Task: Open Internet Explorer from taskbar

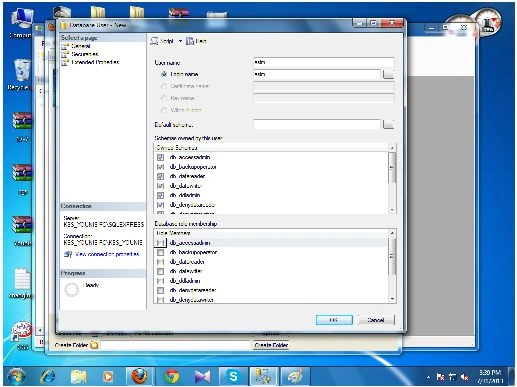Action: pos(48,377)
